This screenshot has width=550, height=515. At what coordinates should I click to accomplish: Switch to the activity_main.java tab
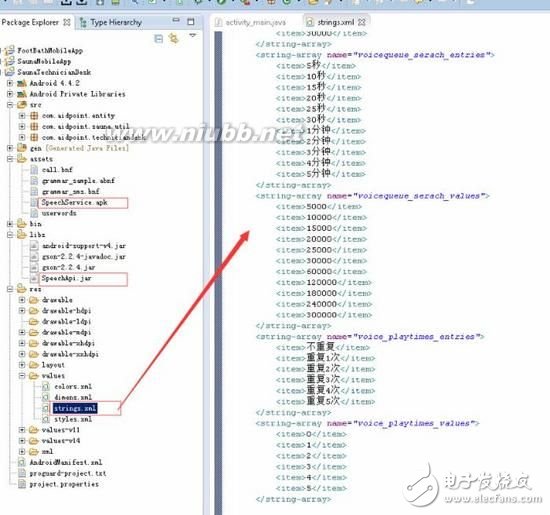250,22
